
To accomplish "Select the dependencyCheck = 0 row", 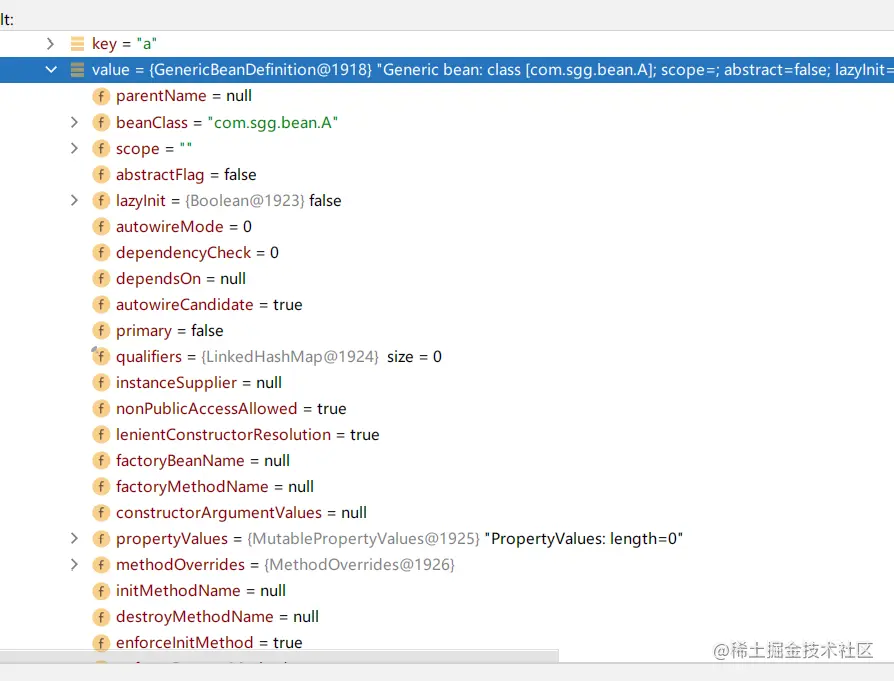I will [x=197, y=252].
